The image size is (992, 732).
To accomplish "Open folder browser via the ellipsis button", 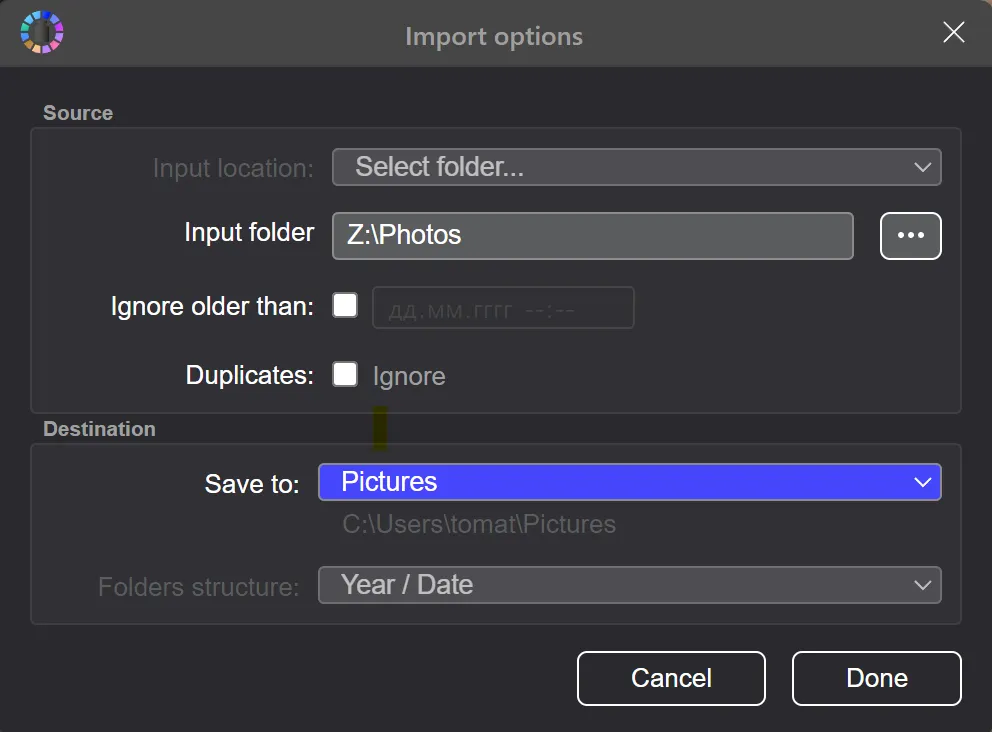I will tap(910, 236).
